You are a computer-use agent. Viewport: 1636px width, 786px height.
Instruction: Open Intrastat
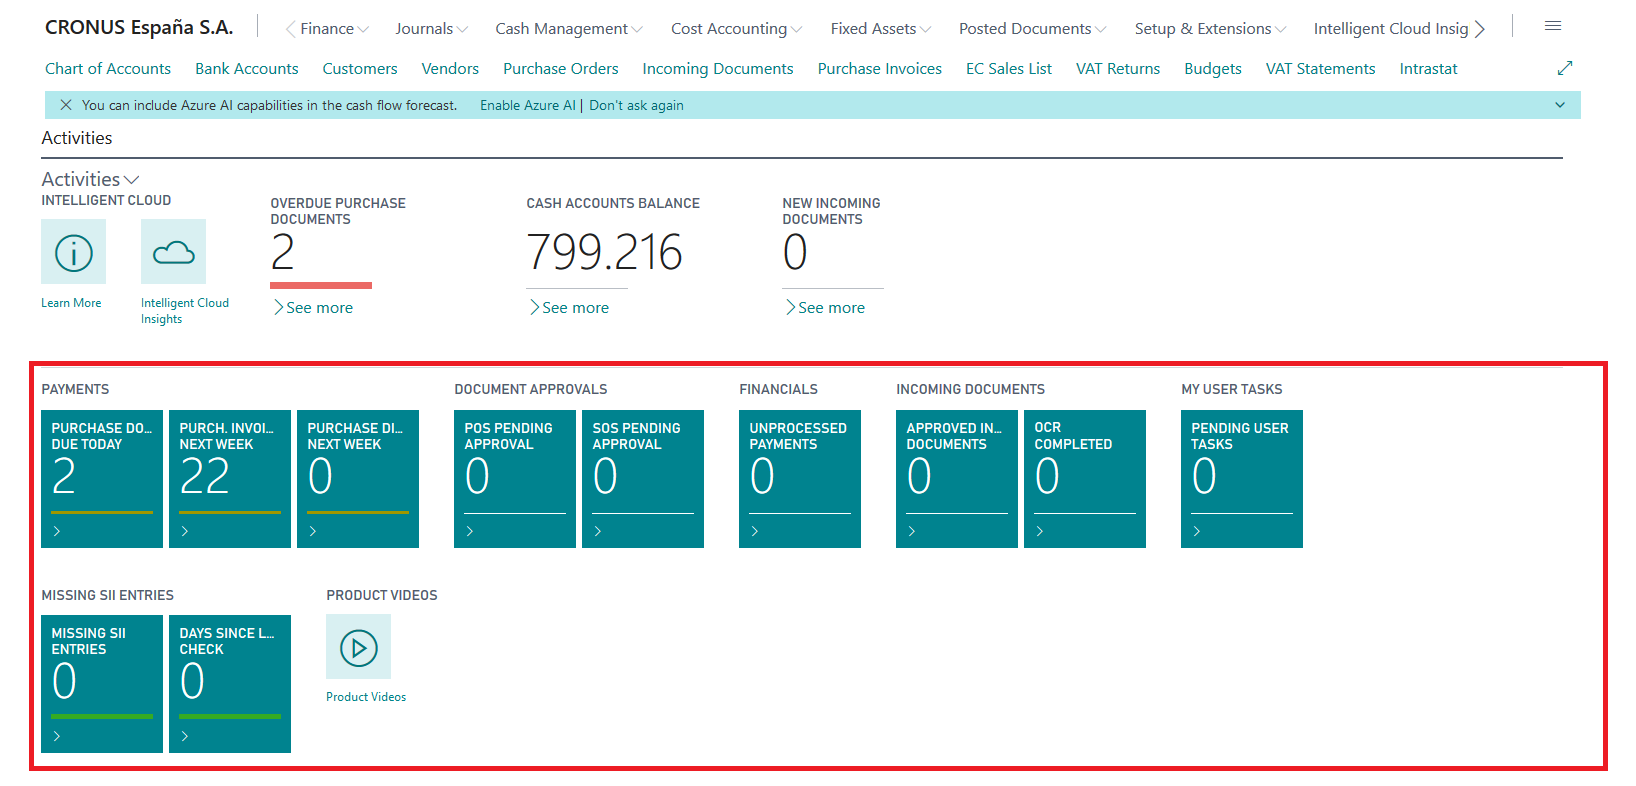1428,69
